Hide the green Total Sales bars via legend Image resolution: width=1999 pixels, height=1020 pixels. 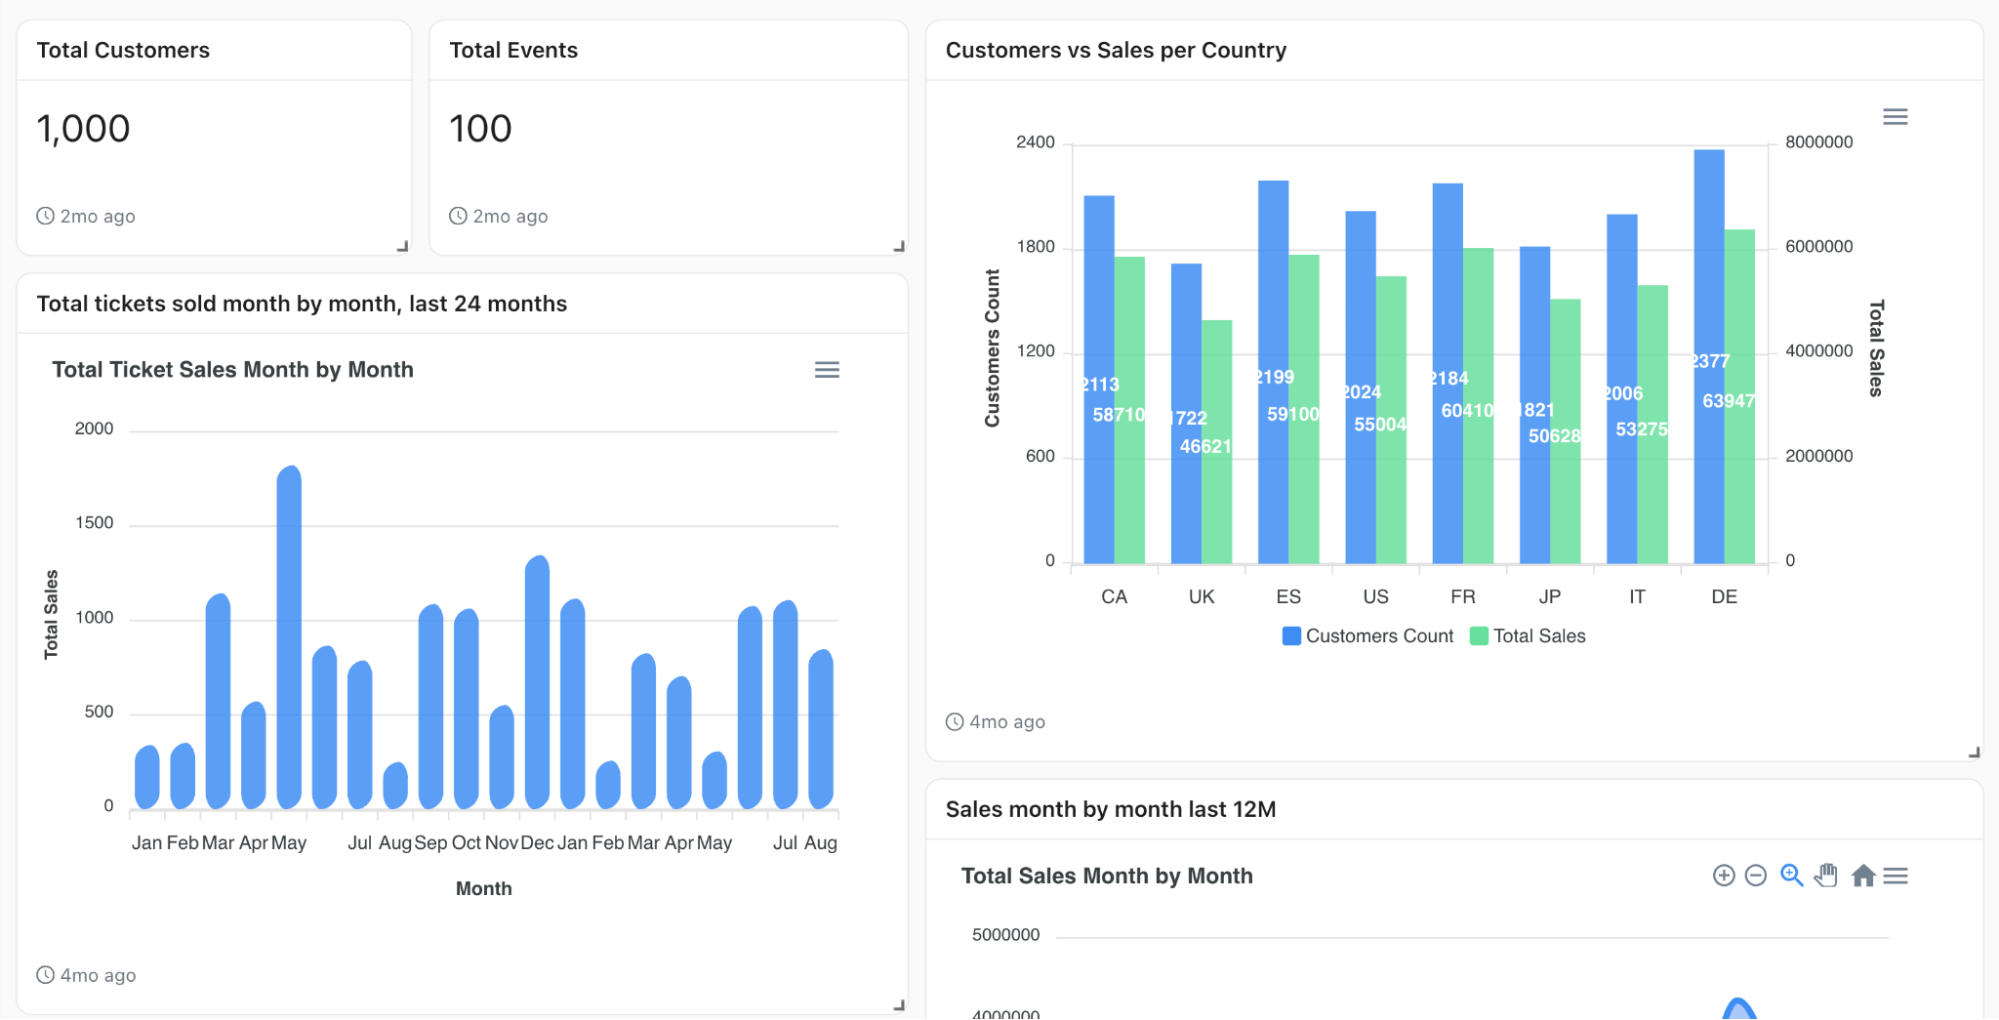[1528, 635]
